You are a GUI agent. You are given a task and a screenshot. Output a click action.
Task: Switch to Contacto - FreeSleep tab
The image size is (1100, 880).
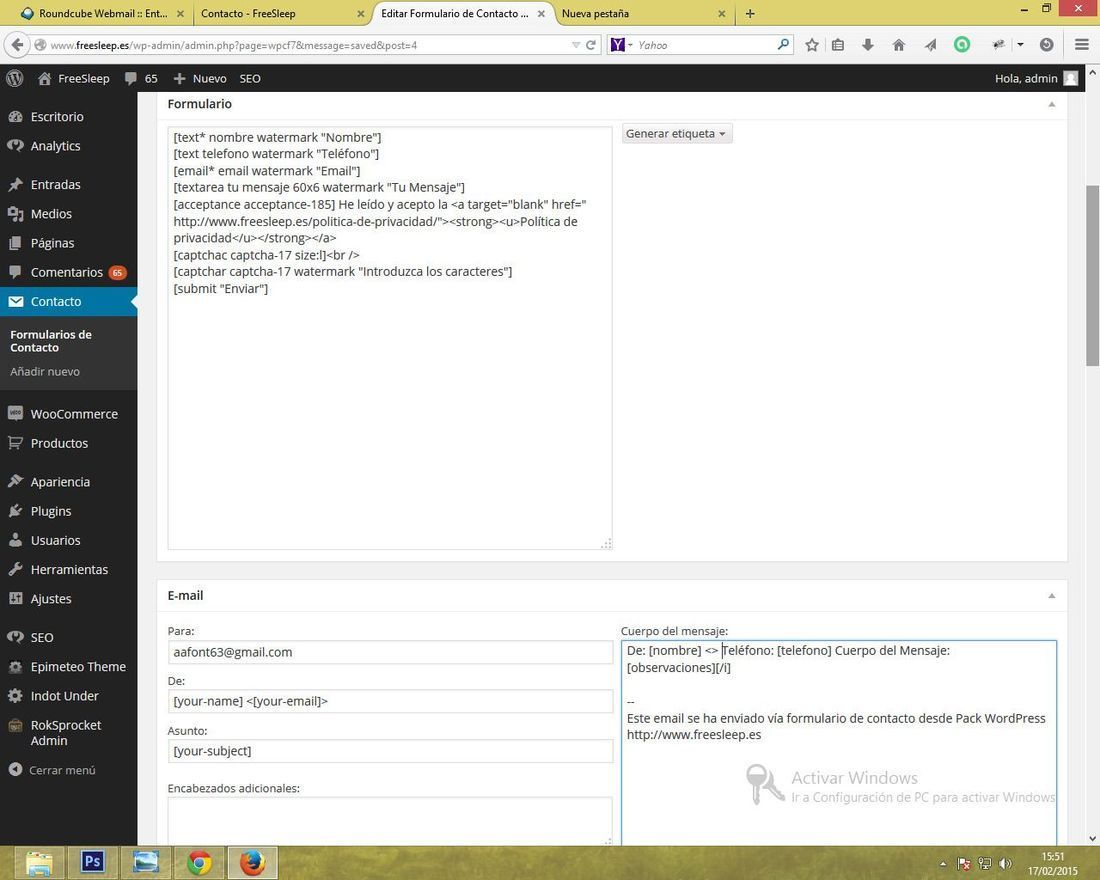coord(281,13)
